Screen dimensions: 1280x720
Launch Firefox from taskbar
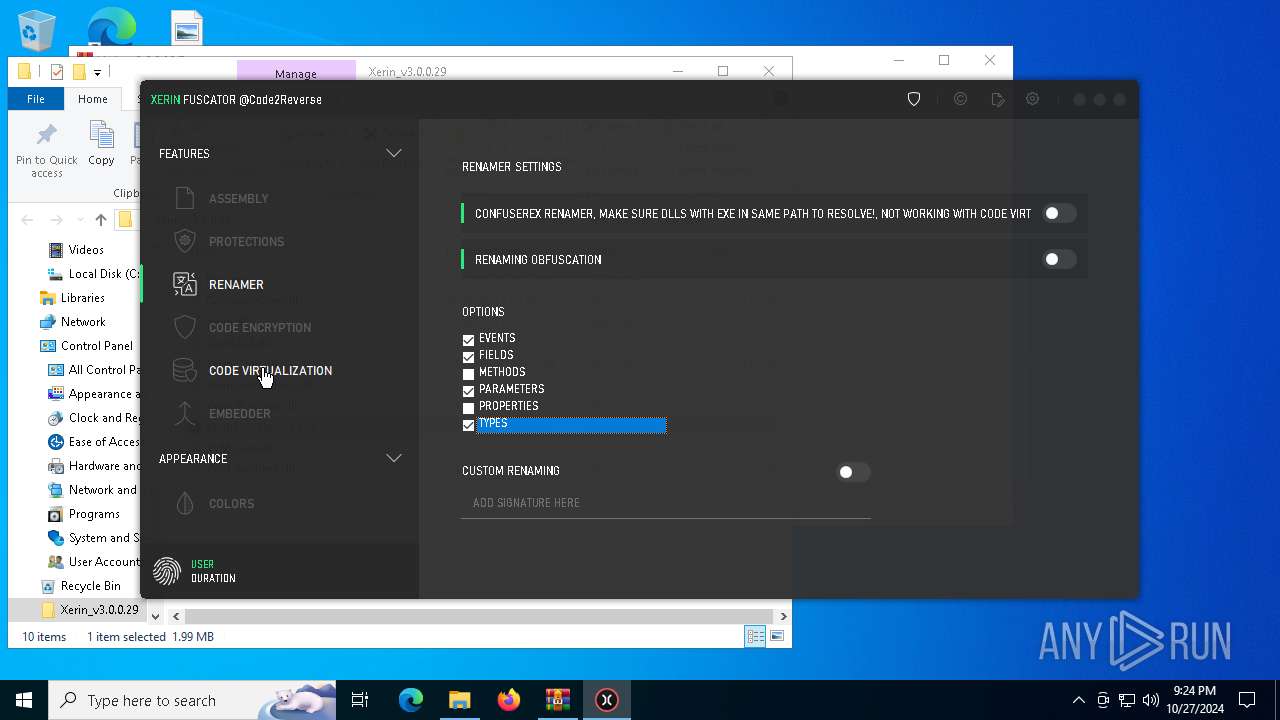pyautogui.click(x=509, y=700)
